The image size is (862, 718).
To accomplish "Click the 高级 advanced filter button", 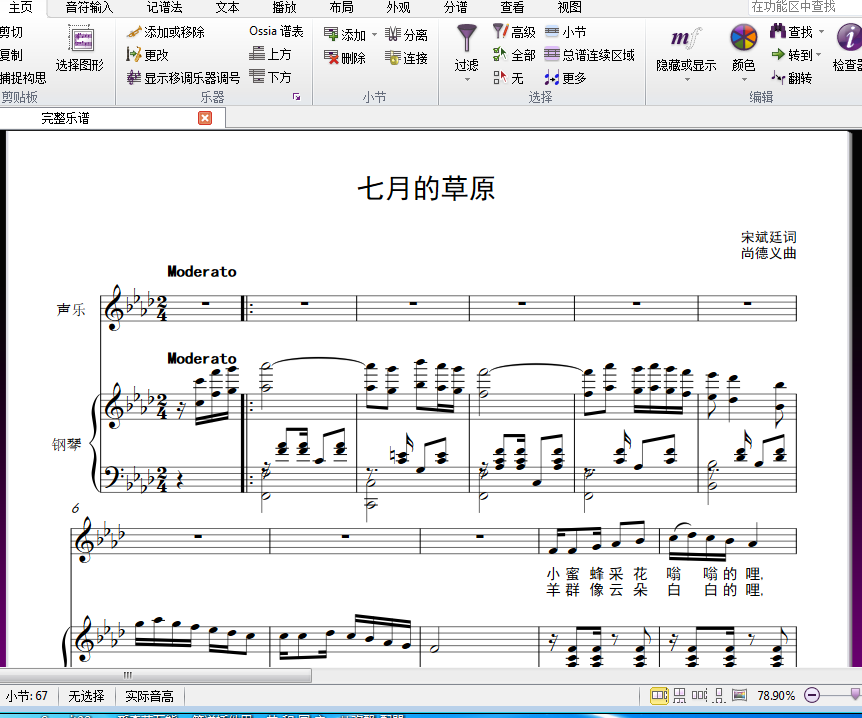I will point(514,32).
